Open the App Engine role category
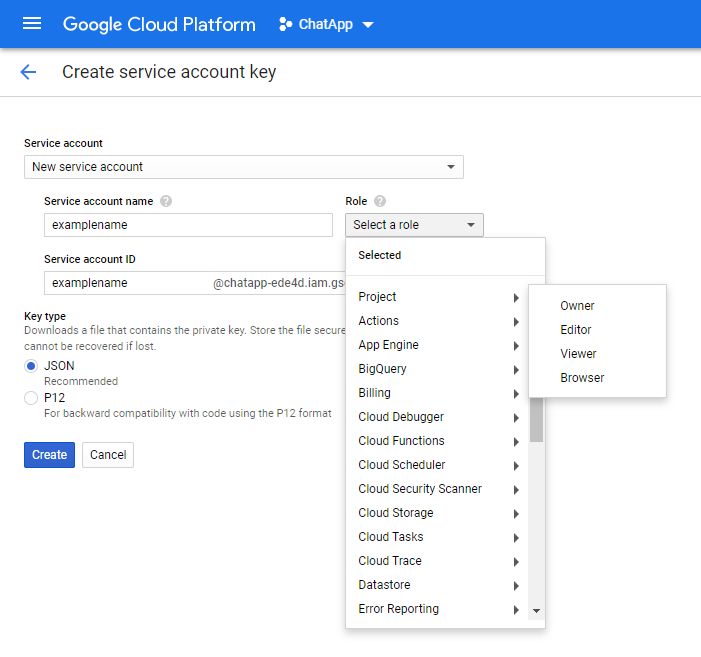701x657 pixels. [389, 345]
